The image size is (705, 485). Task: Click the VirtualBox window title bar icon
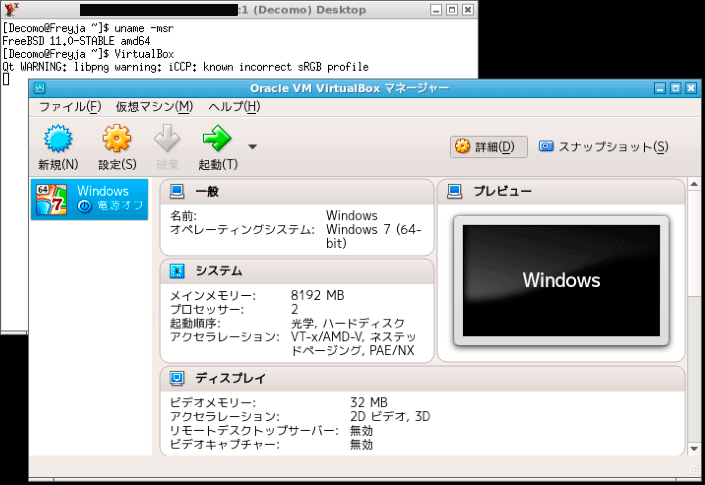coord(40,87)
